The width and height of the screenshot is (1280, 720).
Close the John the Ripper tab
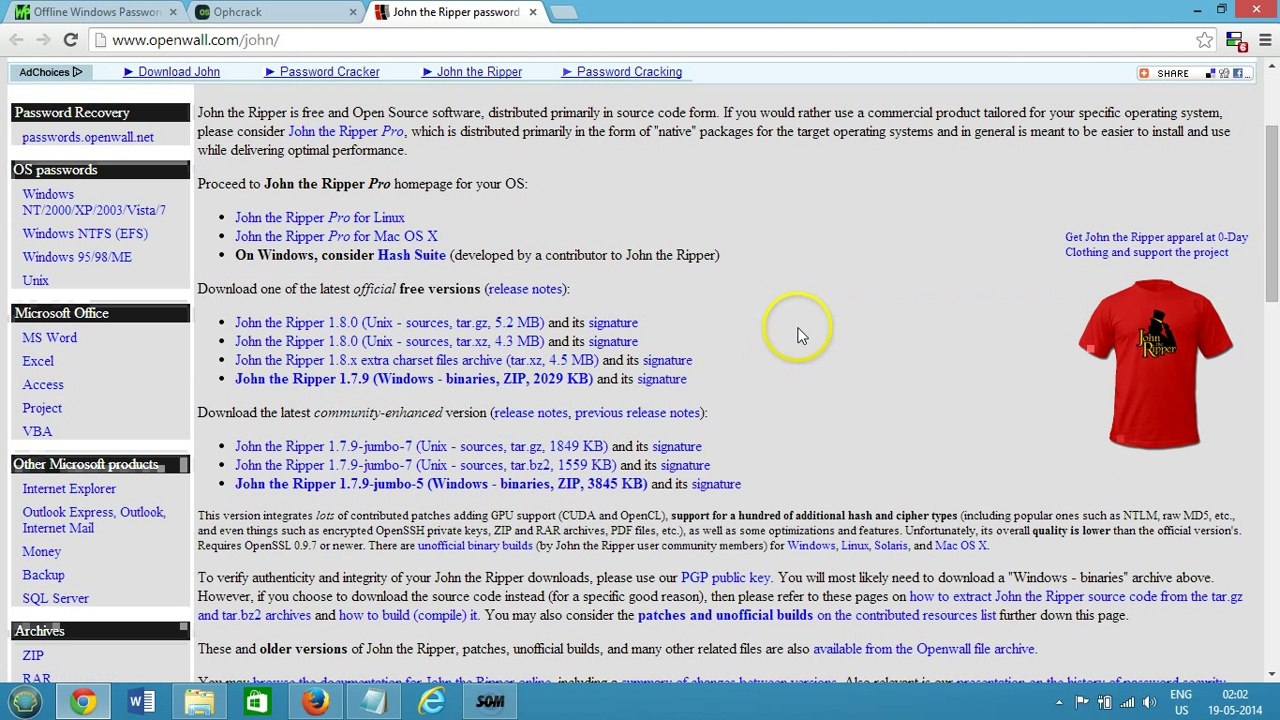pyautogui.click(x=533, y=12)
